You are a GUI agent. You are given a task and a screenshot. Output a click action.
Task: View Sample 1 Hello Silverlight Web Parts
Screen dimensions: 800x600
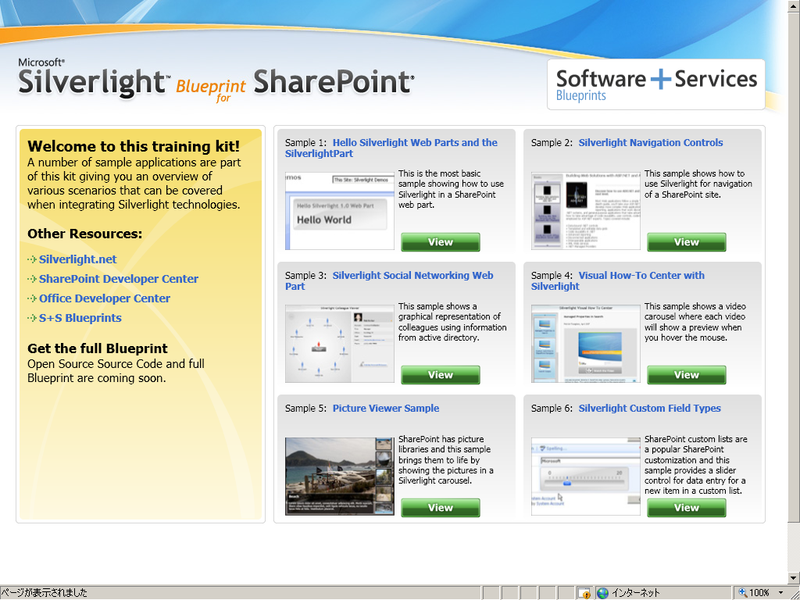pos(440,242)
